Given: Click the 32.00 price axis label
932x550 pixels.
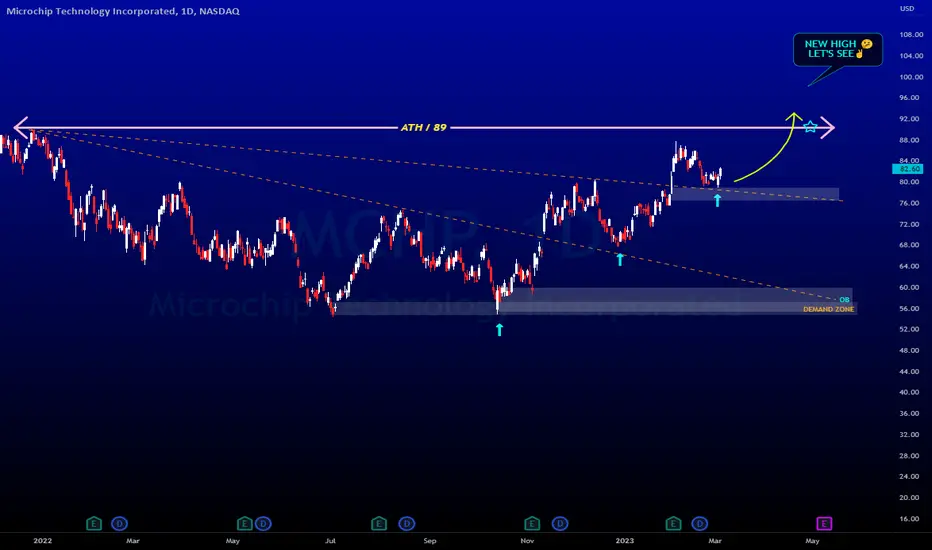Looking at the screenshot, I should pos(909,435).
